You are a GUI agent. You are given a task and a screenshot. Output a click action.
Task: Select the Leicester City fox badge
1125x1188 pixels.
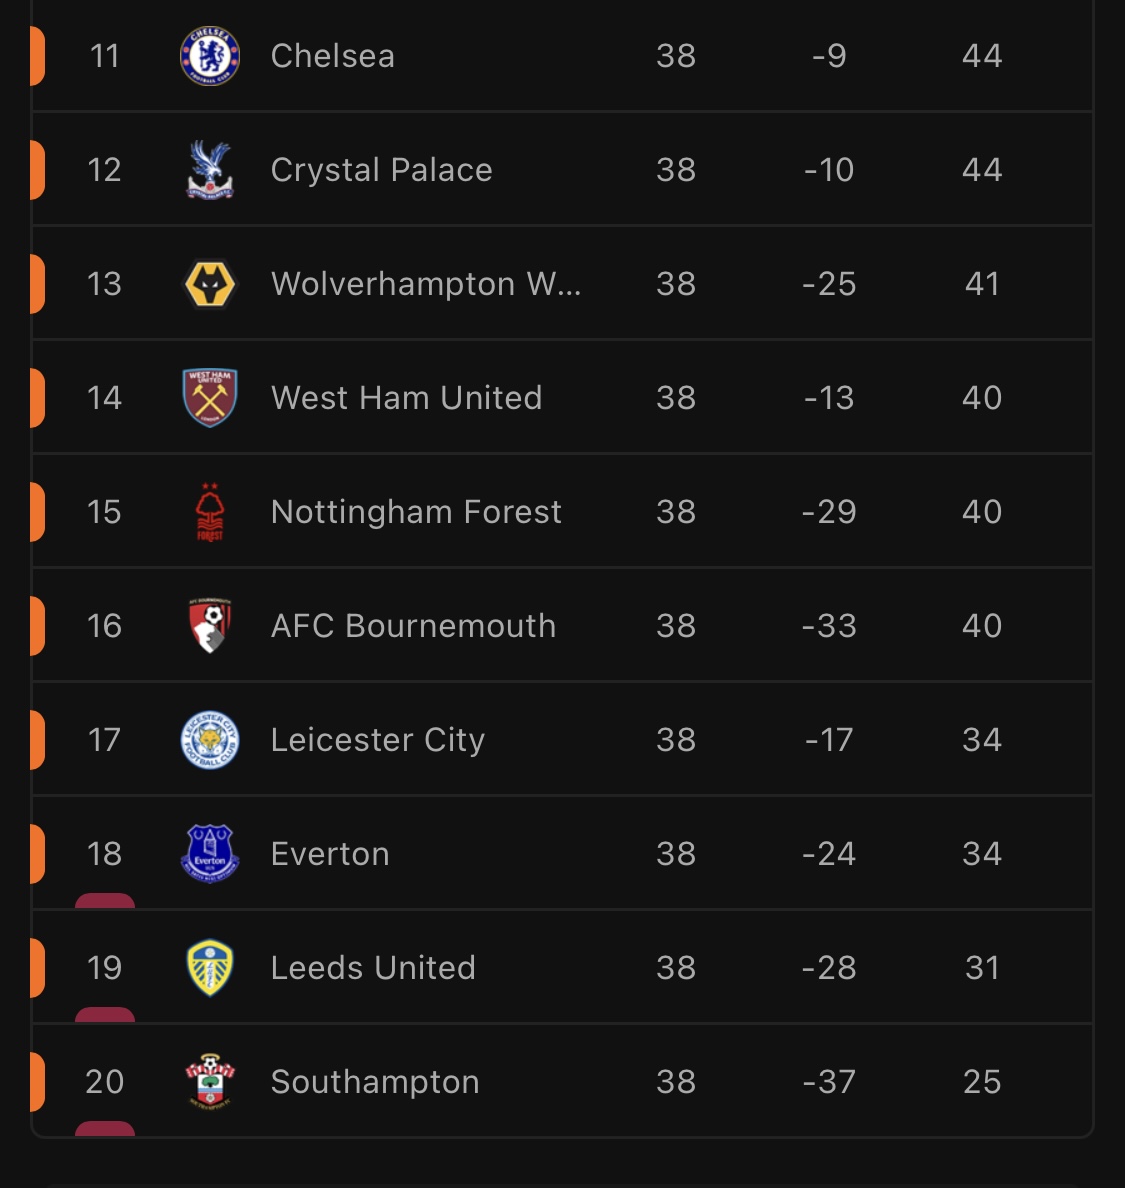click(210, 740)
